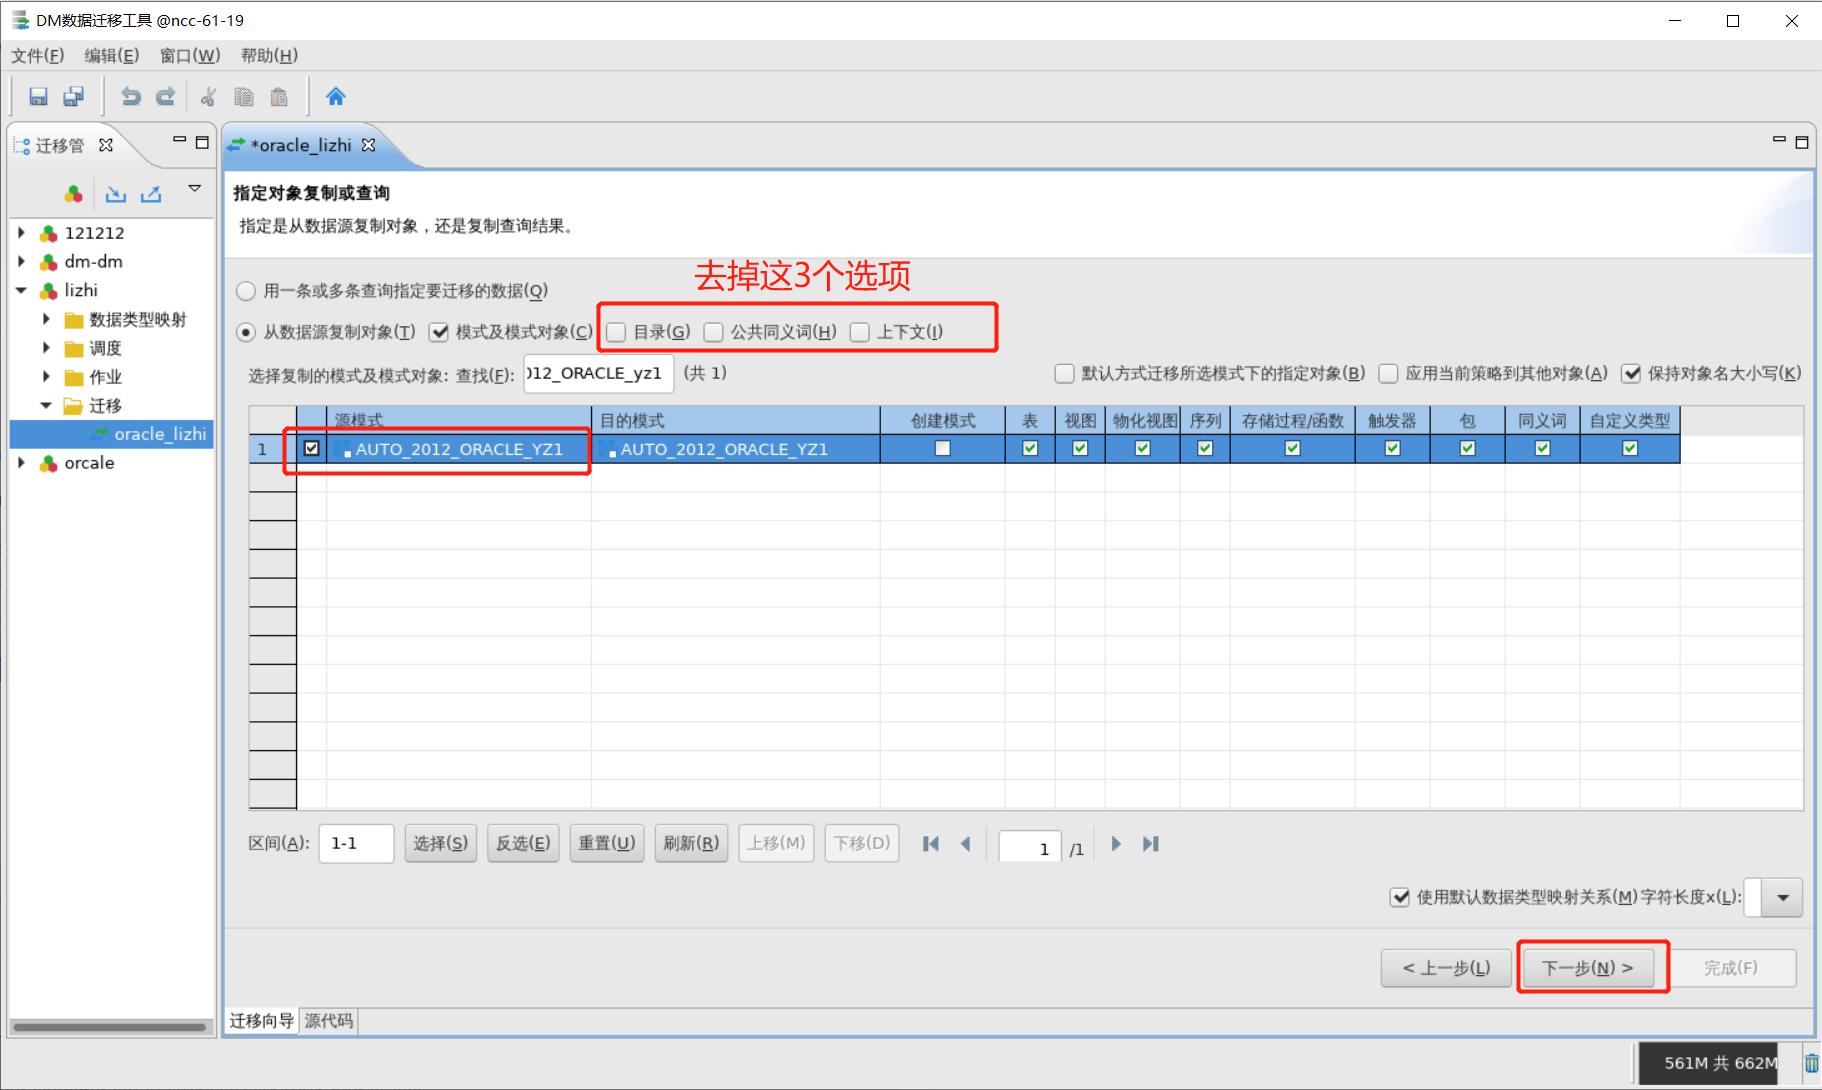1822x1090 pixels.
Task: Maximize the editor area
Action: point(1801,142)
